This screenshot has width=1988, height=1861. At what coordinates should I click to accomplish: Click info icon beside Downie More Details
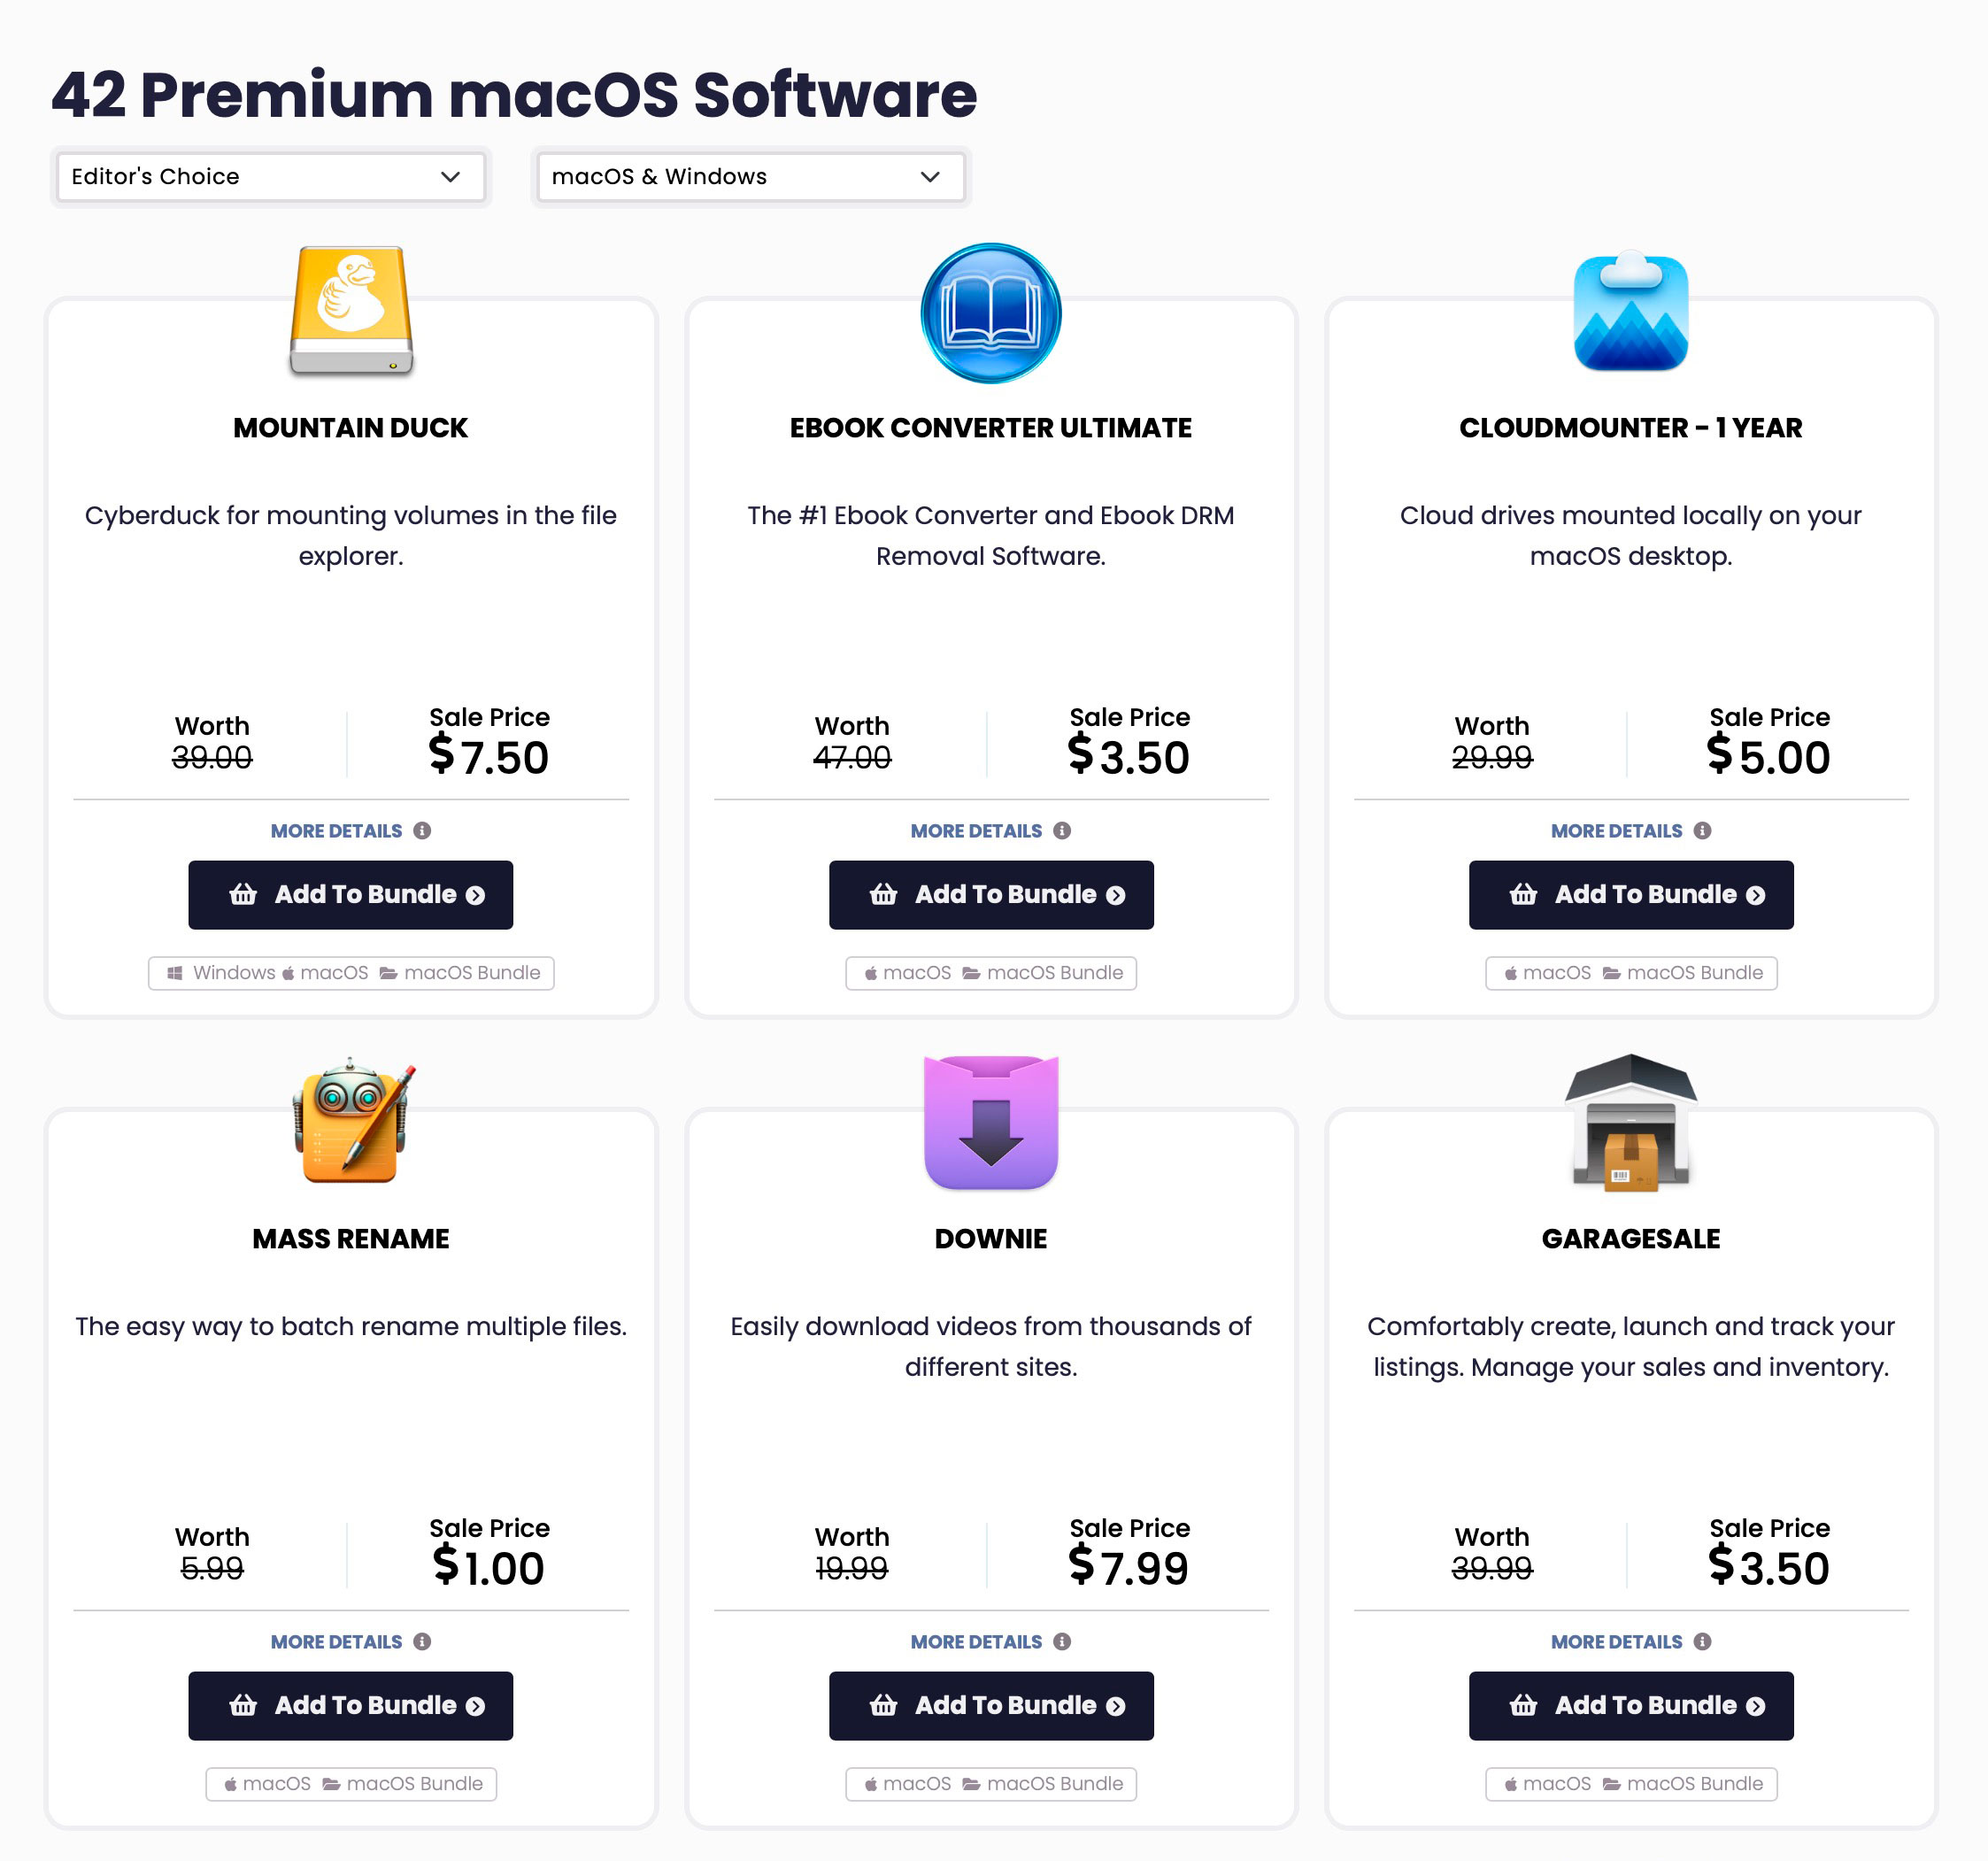[x=1062, y=1642]
